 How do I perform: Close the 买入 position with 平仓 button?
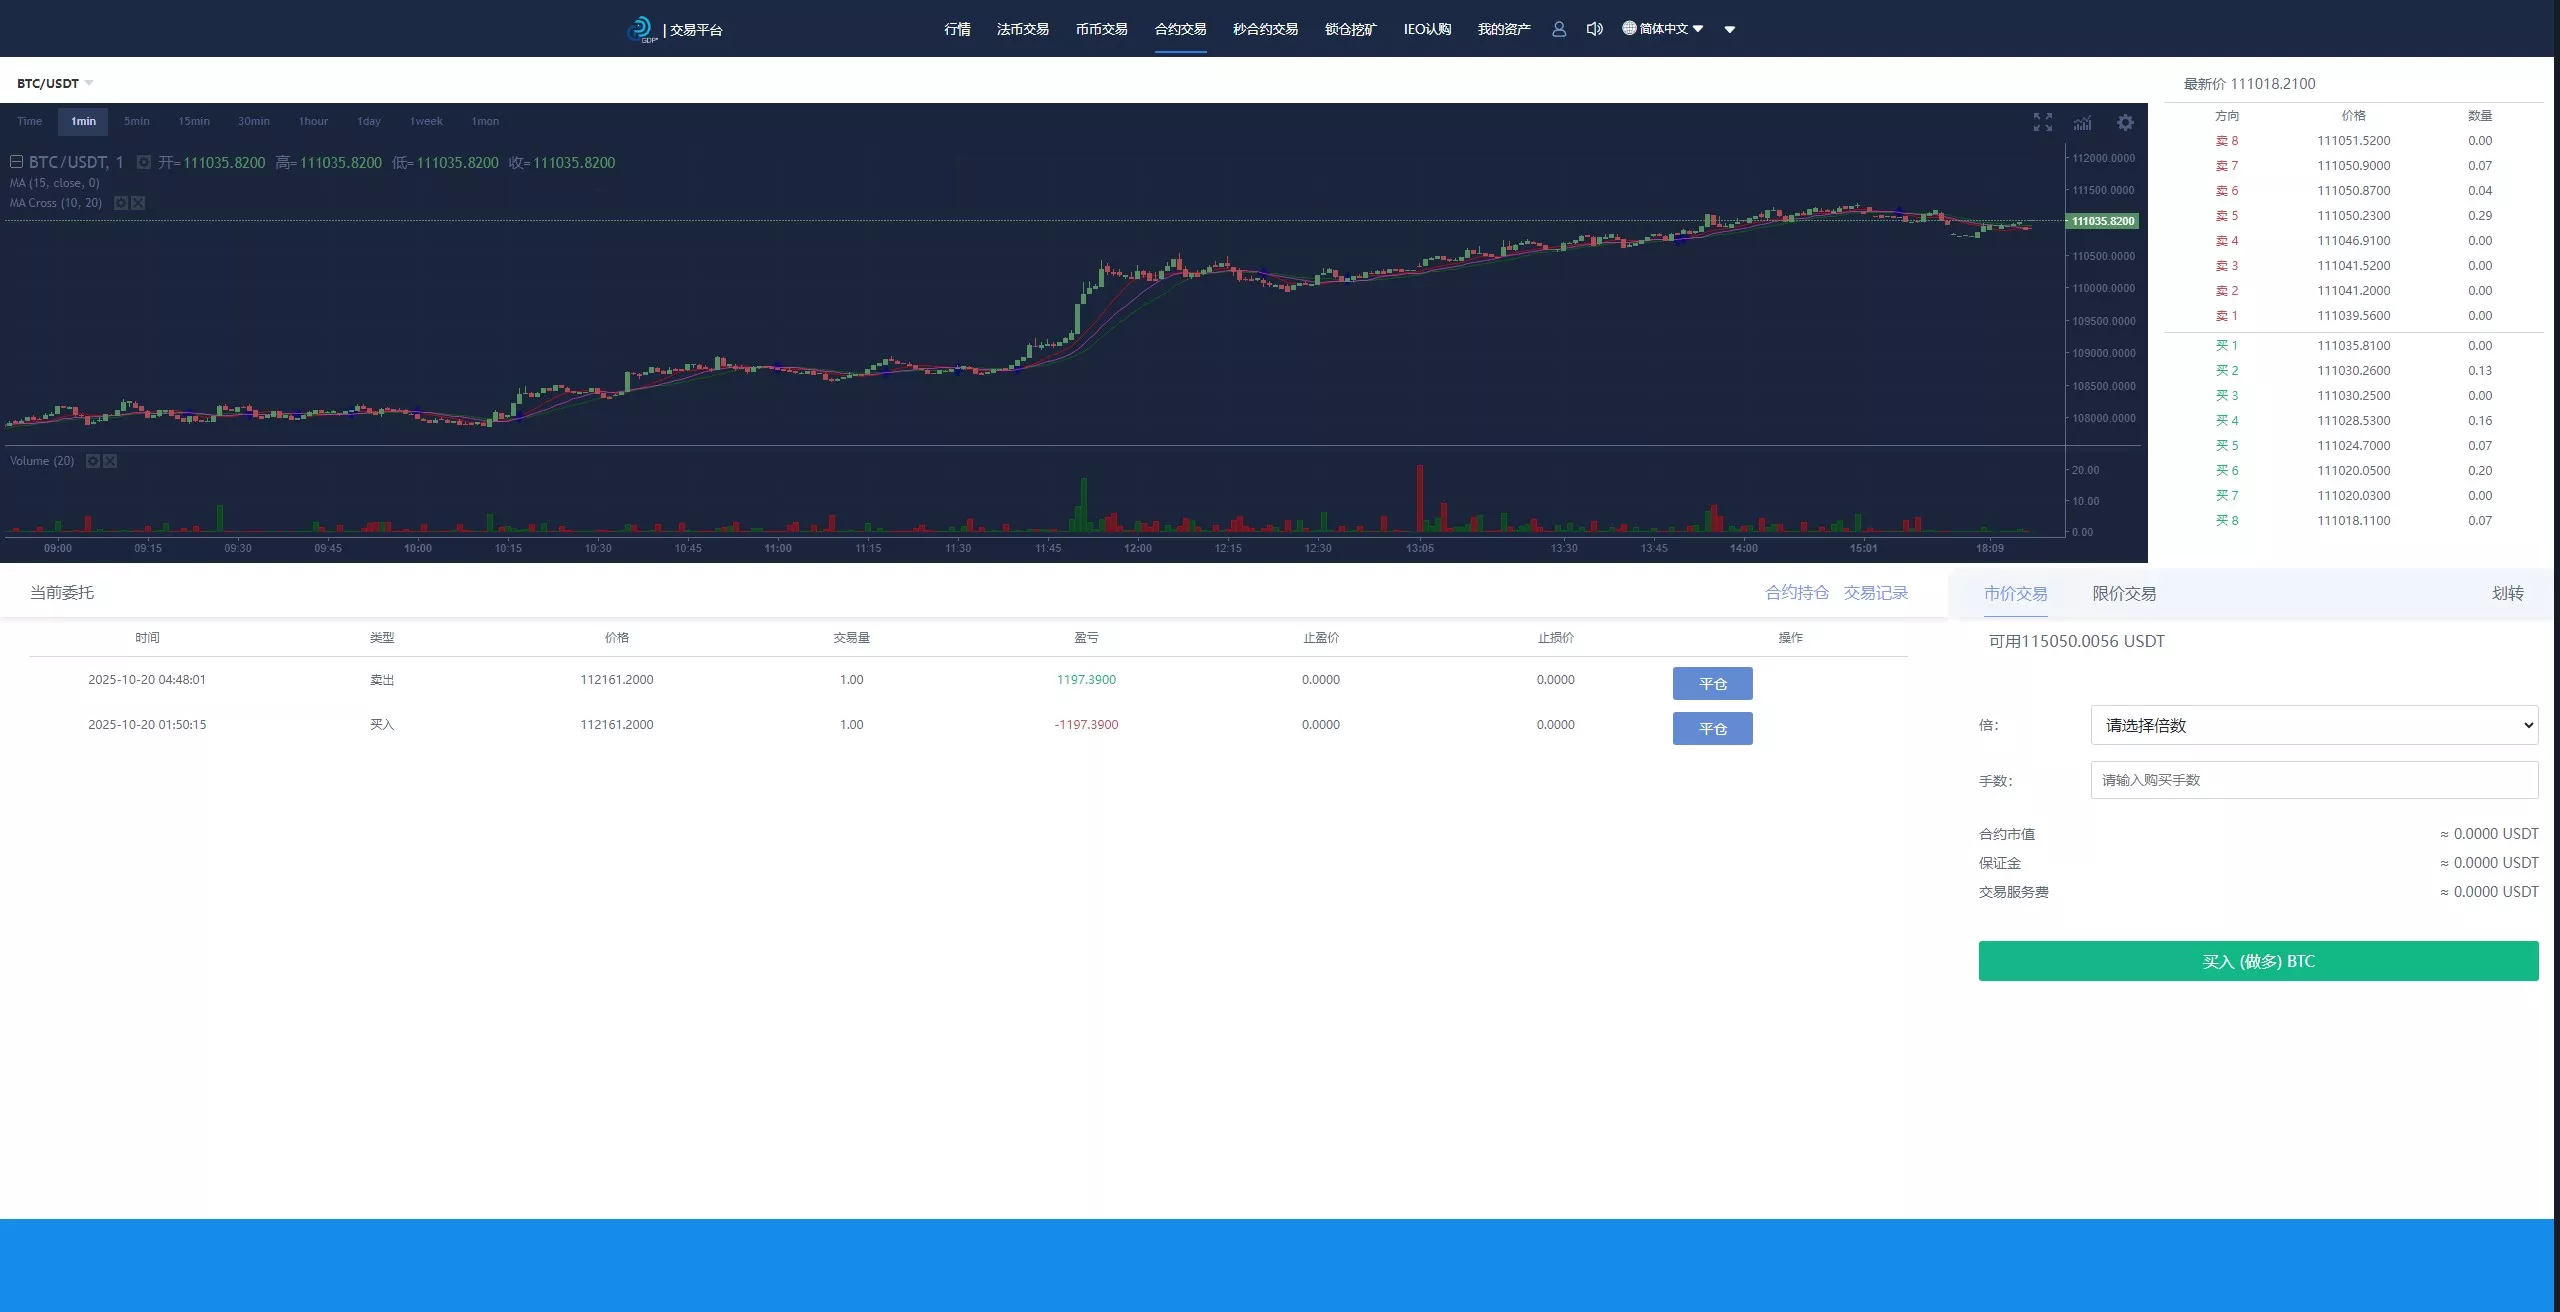[x=1712, y=728]
